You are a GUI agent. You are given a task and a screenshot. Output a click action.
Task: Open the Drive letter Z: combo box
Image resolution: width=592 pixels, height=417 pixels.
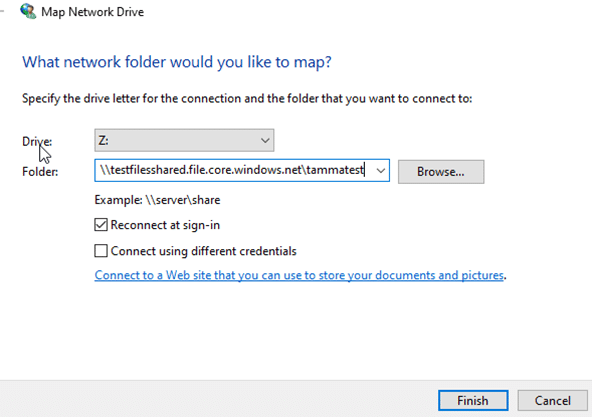(184, 141)
